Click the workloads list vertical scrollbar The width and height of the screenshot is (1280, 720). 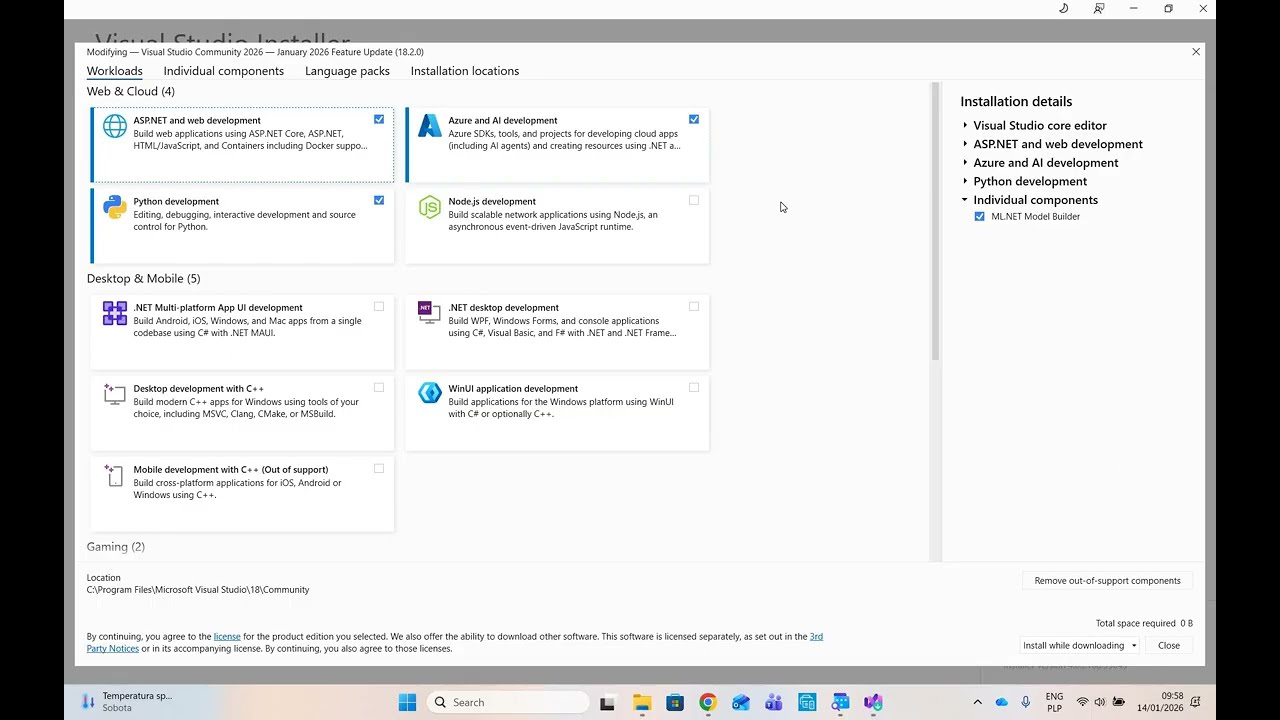[x=936, y=222]
